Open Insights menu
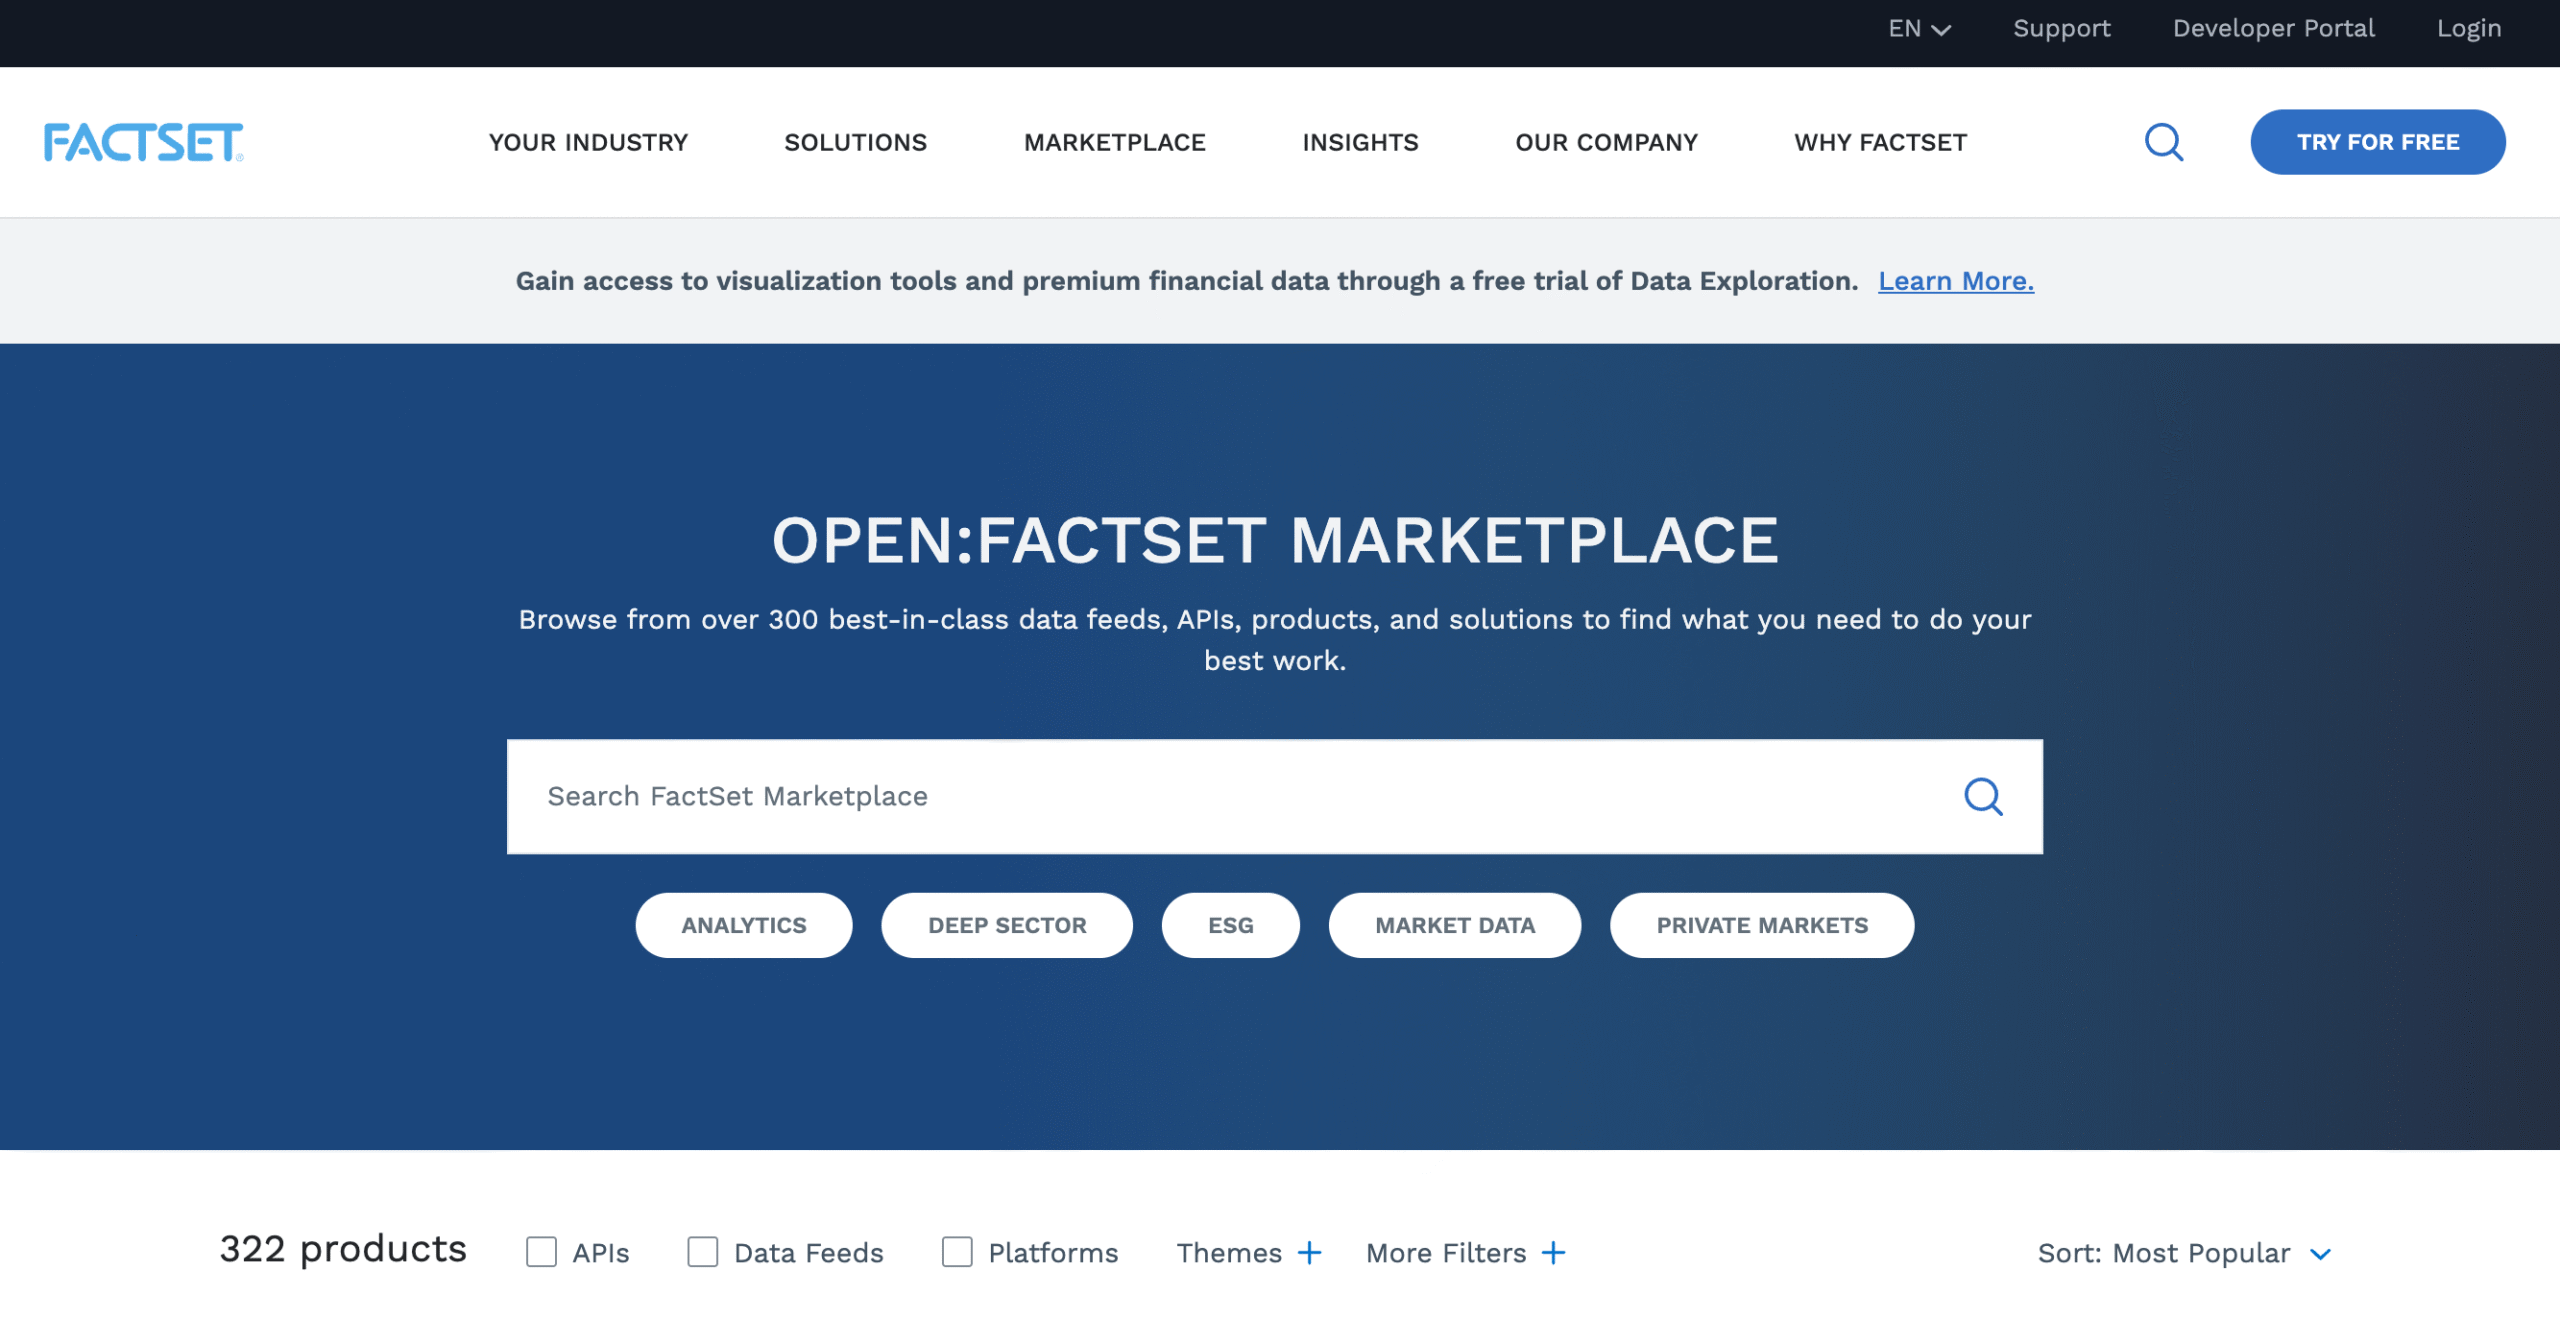The image size is (2560, 1342). coord(1360,142)
